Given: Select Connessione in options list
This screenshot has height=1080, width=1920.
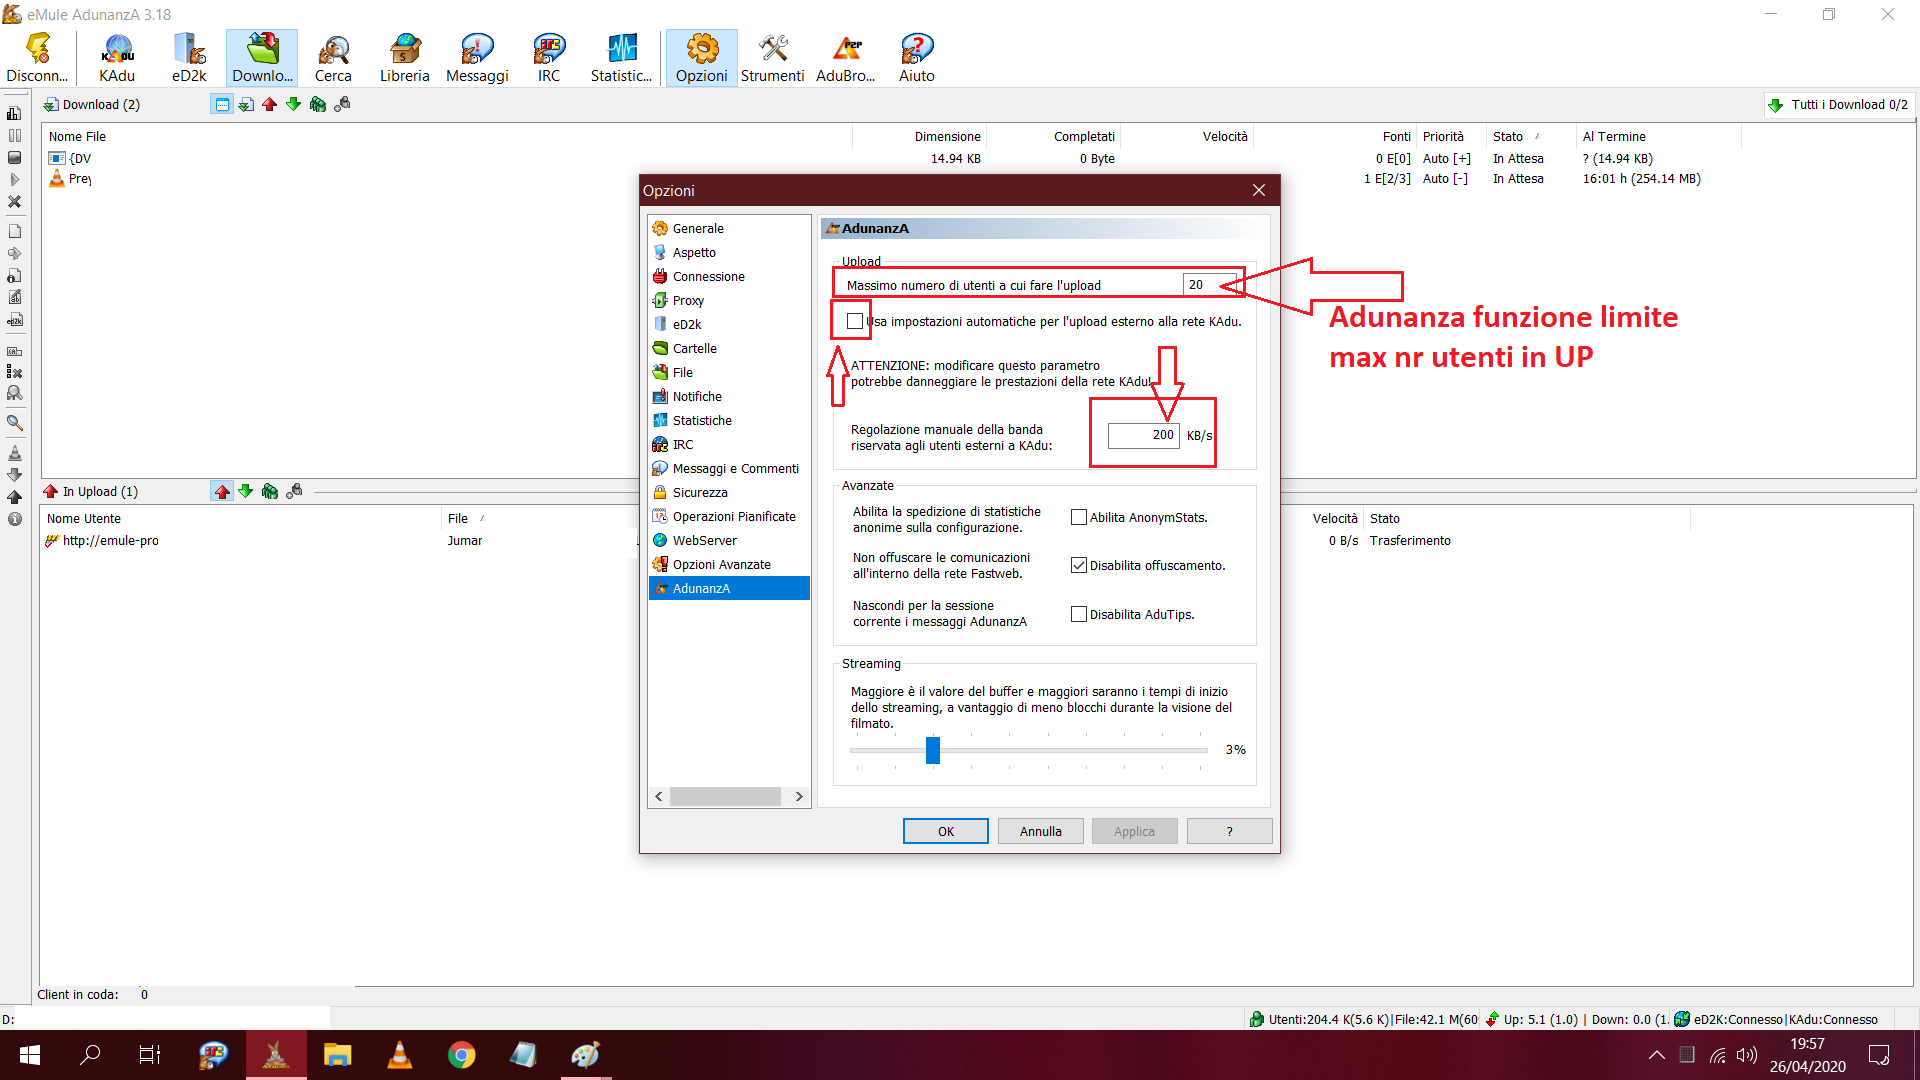Looking at the screenshot, I should coord(708,276).
